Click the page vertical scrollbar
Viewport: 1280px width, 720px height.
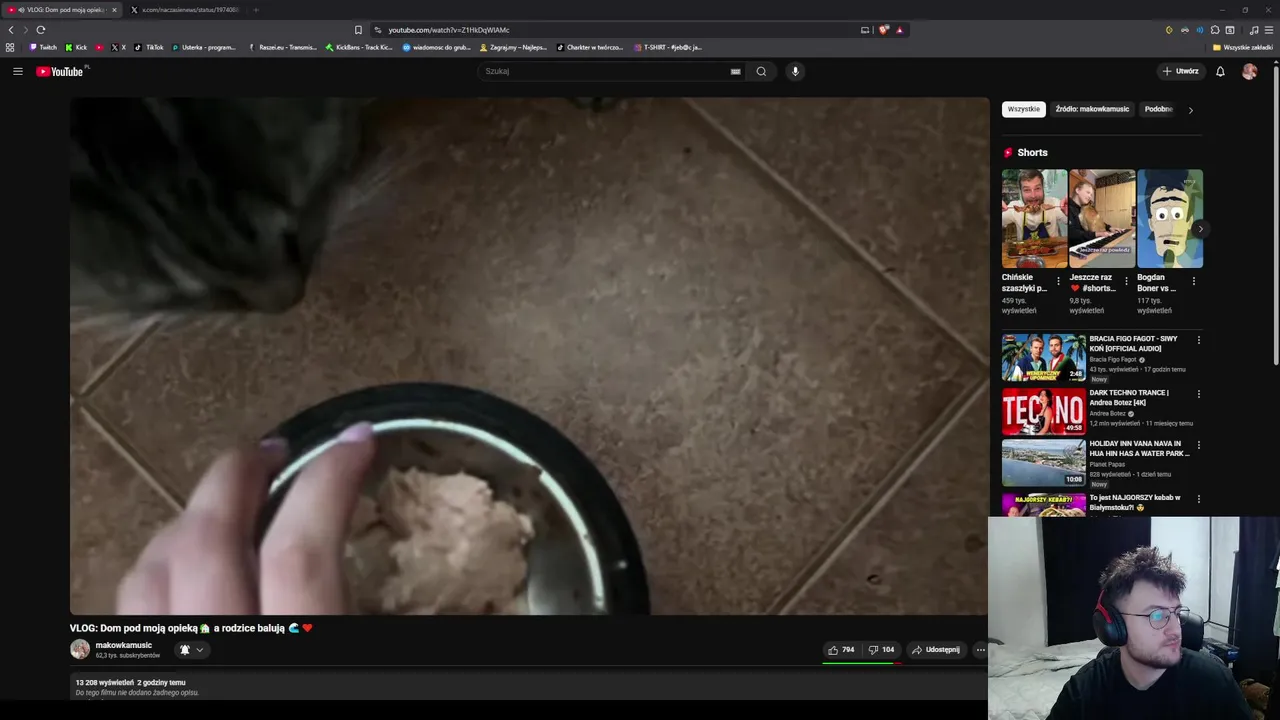coord(1275,215)
